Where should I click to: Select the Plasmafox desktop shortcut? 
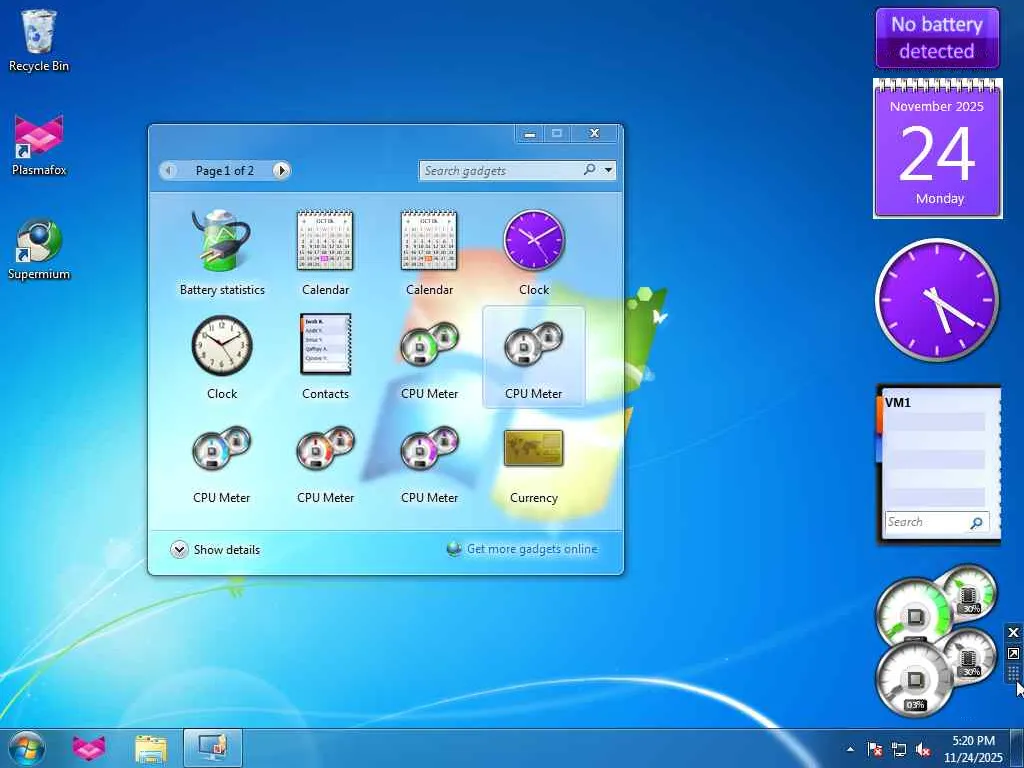pyautogui.click(x=39, y=145)
